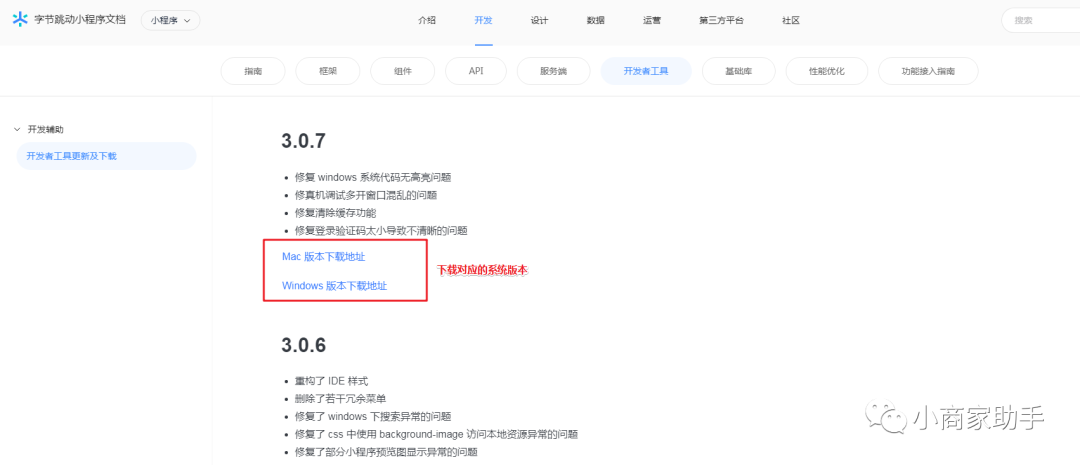Open the 功能接入指南 pill button
Screen dimensions: 1080x465
928,71
